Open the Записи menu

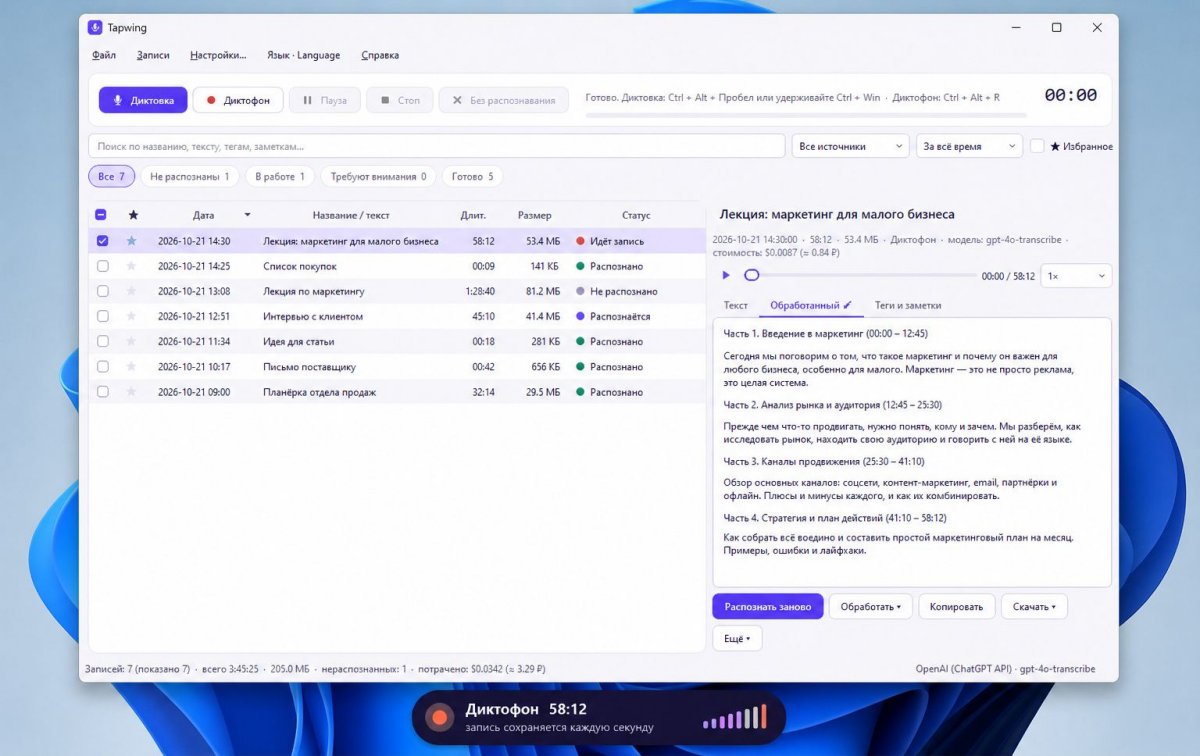(x=153, y=55)
